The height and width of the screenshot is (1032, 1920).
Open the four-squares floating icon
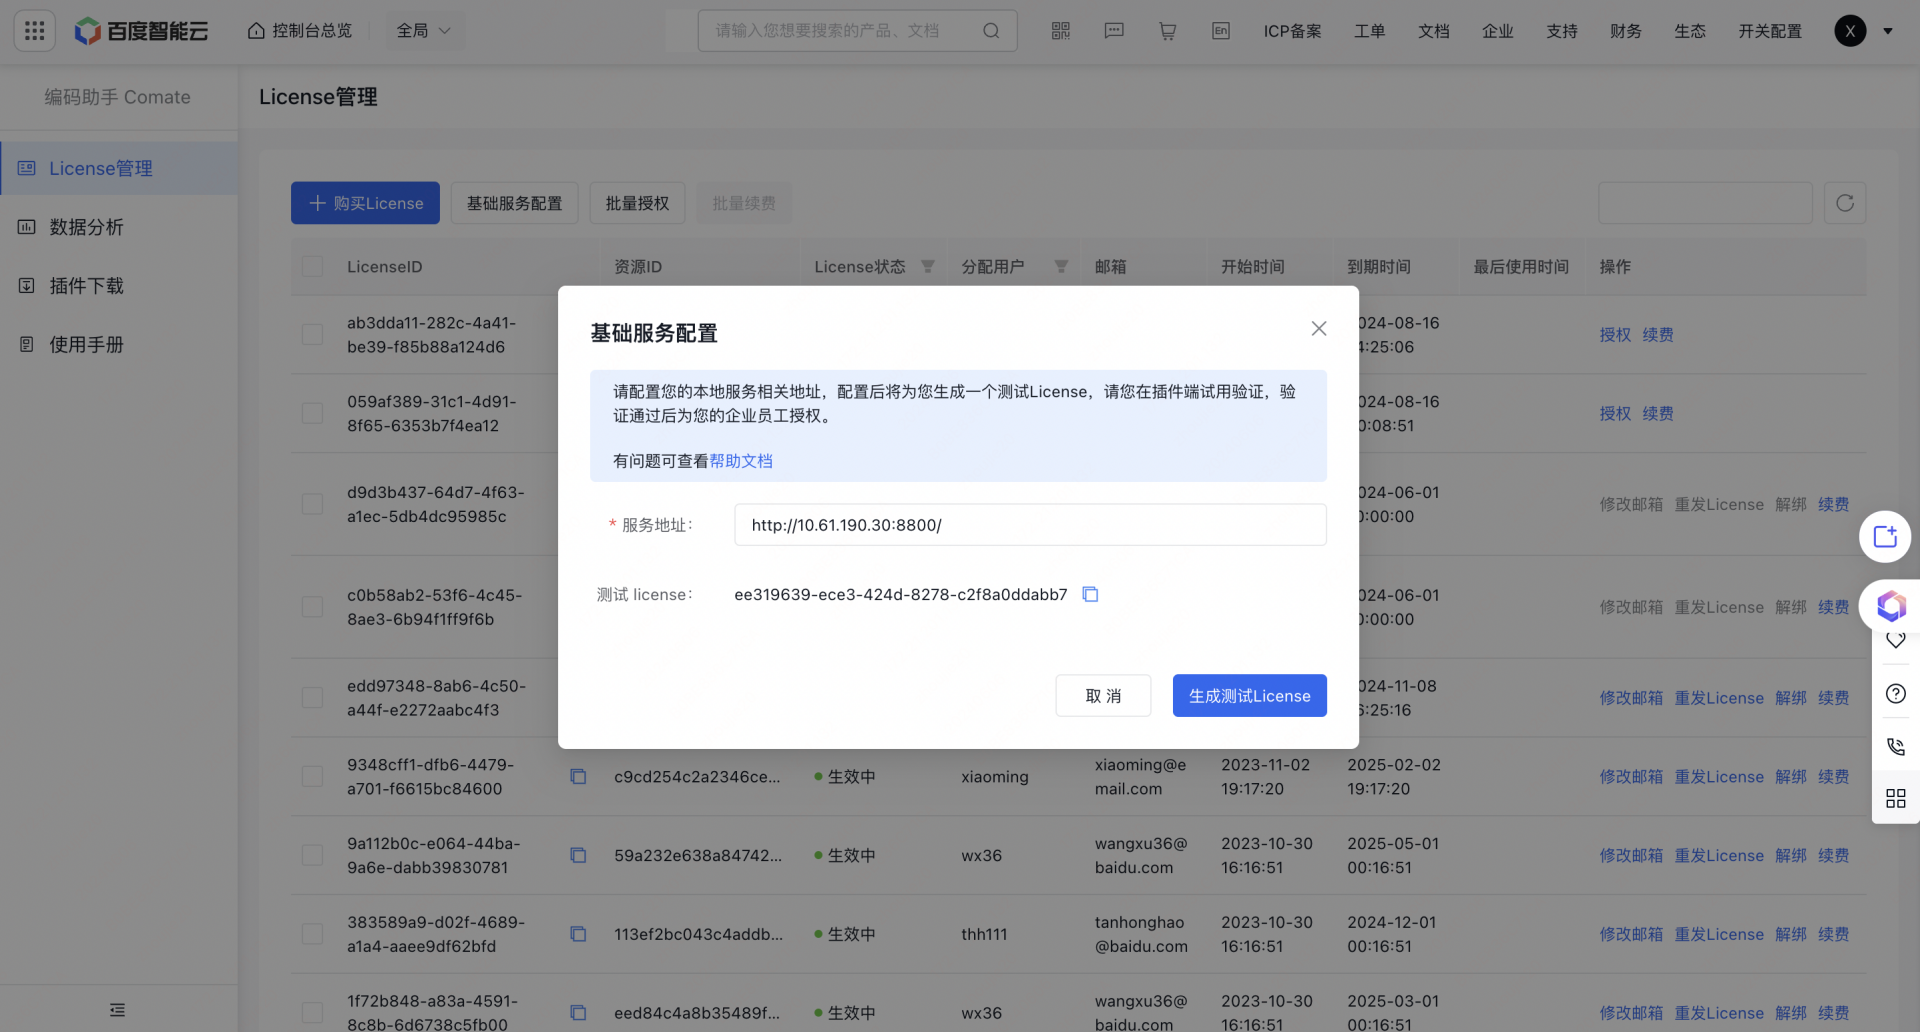click(x=1896, y=798)
